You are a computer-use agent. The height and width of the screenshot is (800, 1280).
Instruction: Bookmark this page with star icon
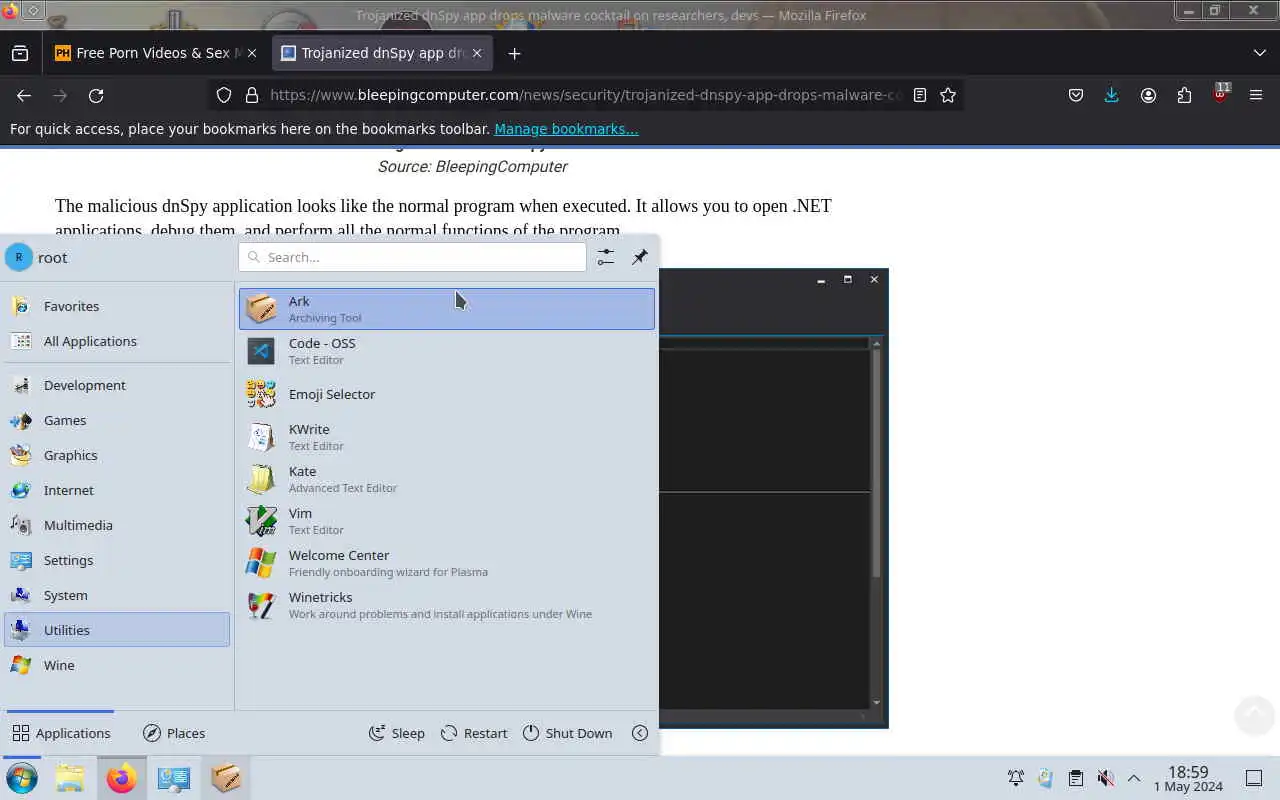coord(948,95)
